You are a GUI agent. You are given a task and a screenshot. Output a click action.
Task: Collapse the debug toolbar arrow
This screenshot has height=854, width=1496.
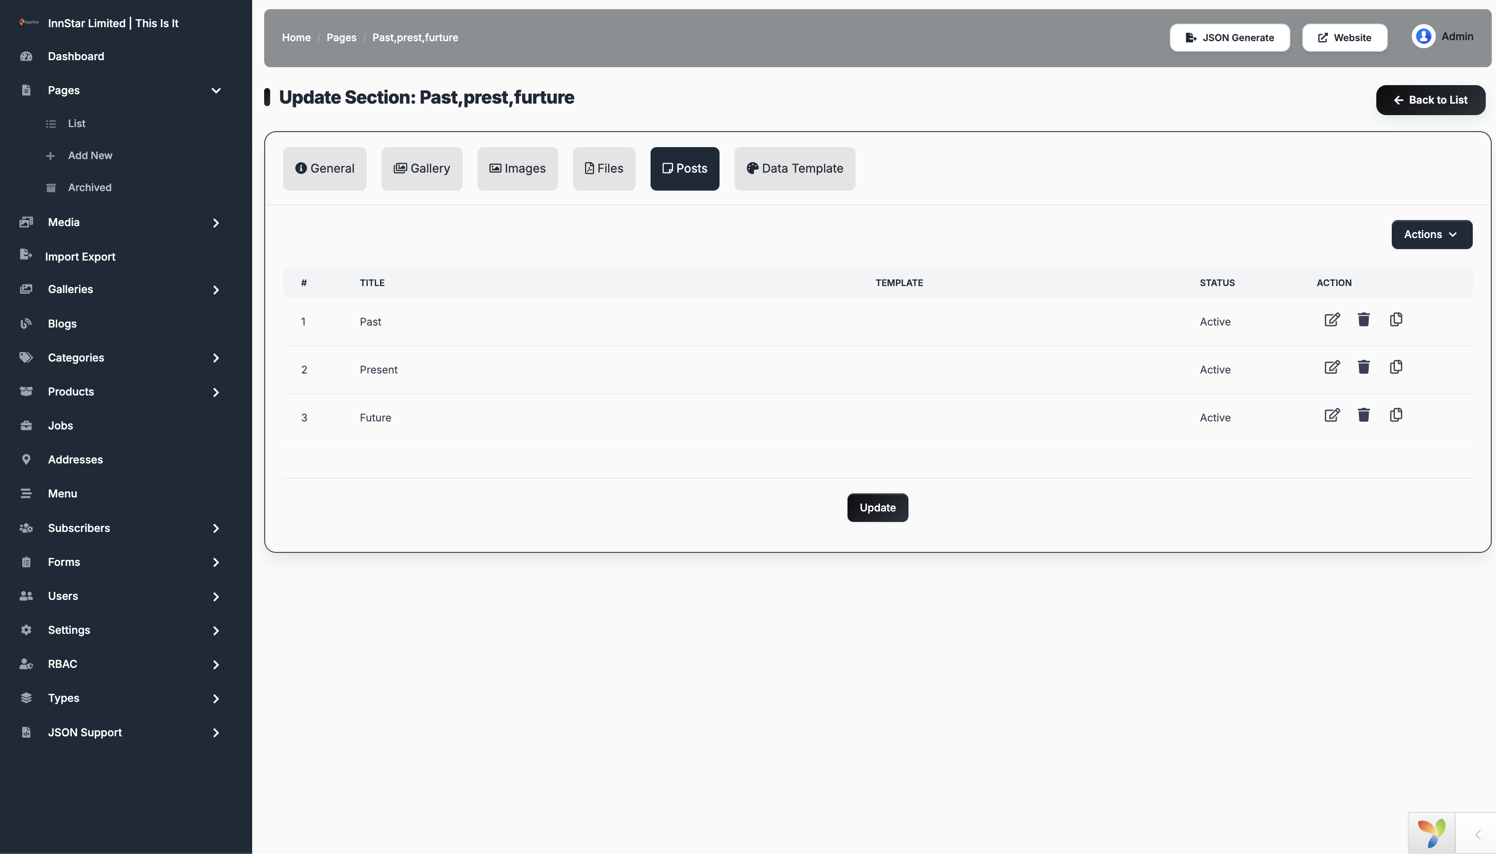click(x=1477, y=834)
